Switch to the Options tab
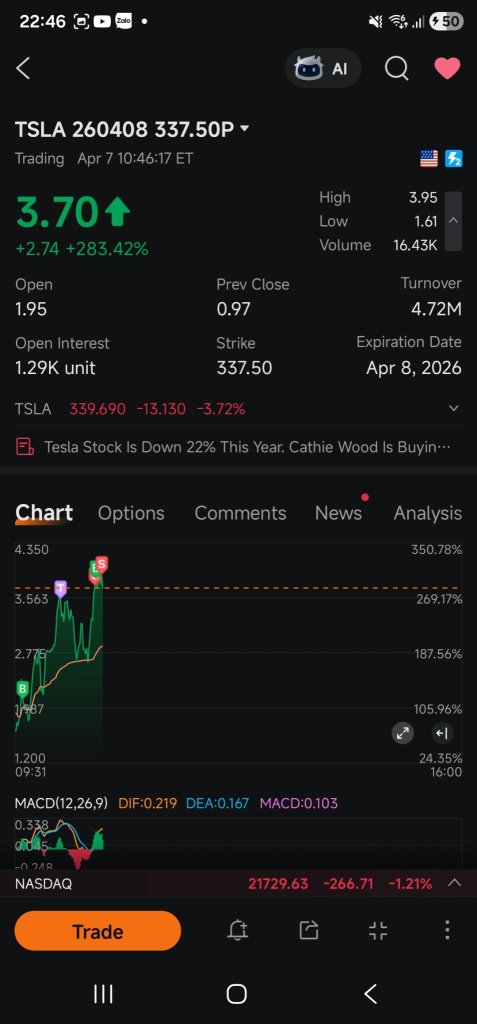This screenshot has height=1024, width=477. point(131,513)
